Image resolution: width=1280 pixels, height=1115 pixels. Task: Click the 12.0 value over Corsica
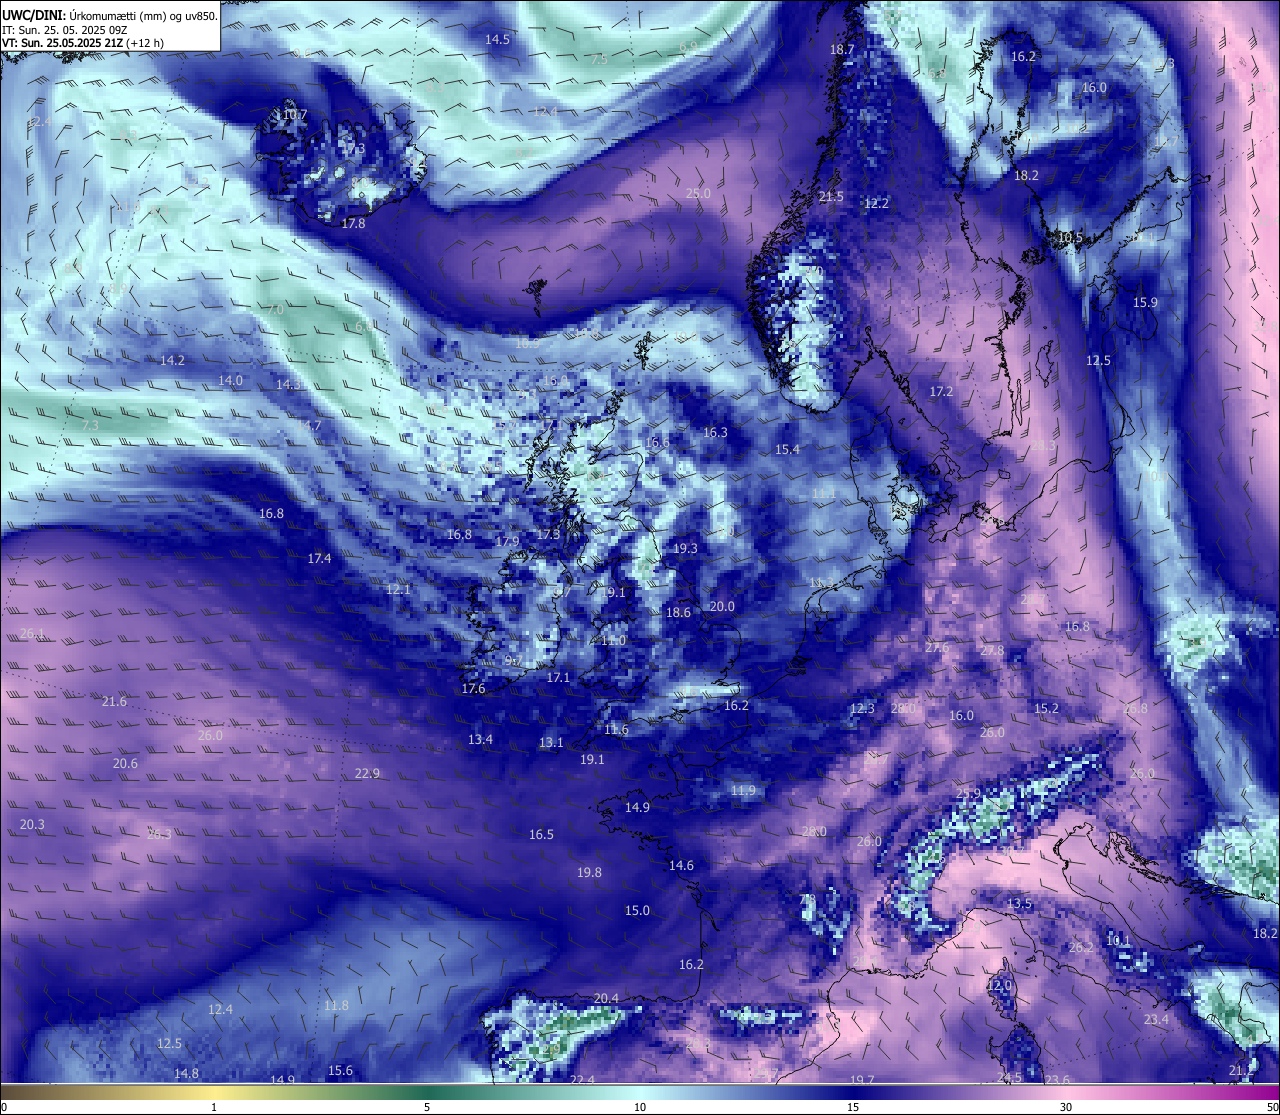[999, 985]
